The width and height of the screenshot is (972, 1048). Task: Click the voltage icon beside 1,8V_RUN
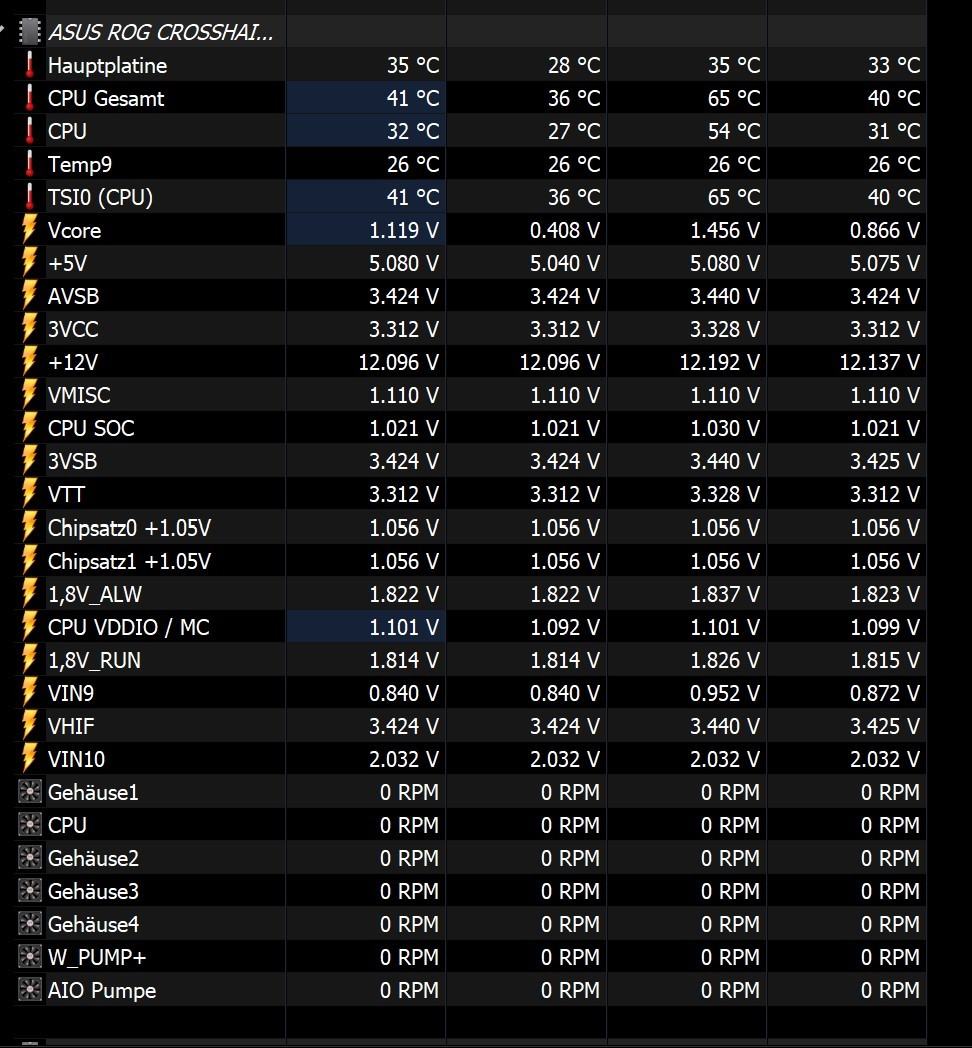pyautogui.click(x=29, y=660)
